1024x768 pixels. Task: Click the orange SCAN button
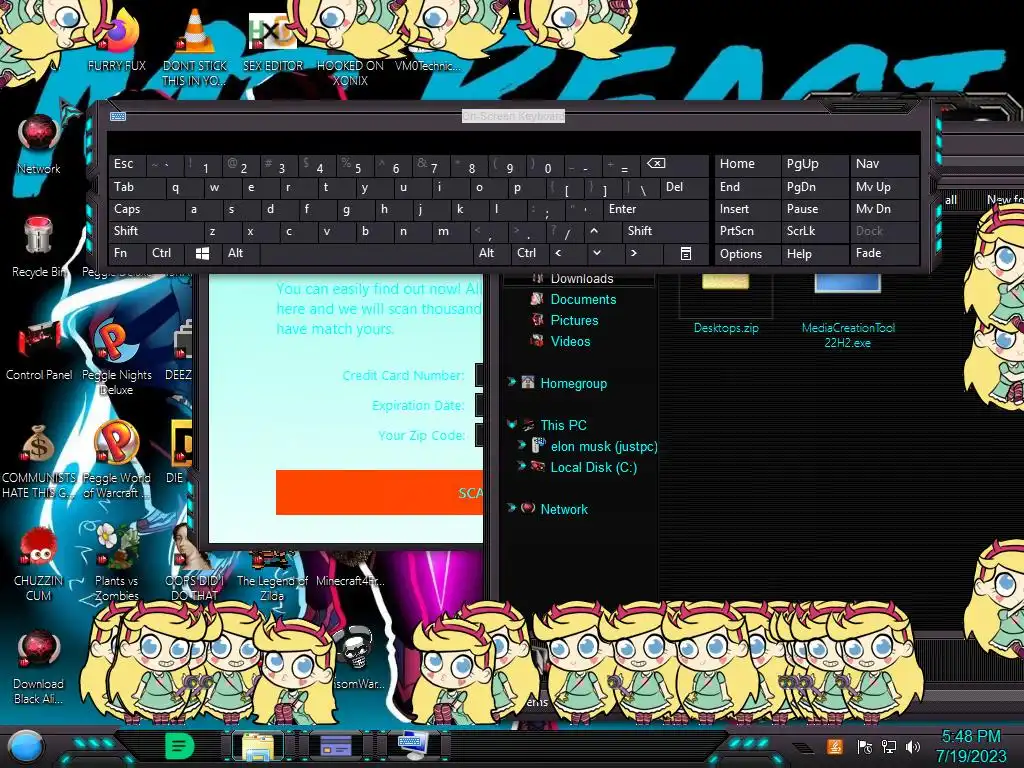point(379,492)
